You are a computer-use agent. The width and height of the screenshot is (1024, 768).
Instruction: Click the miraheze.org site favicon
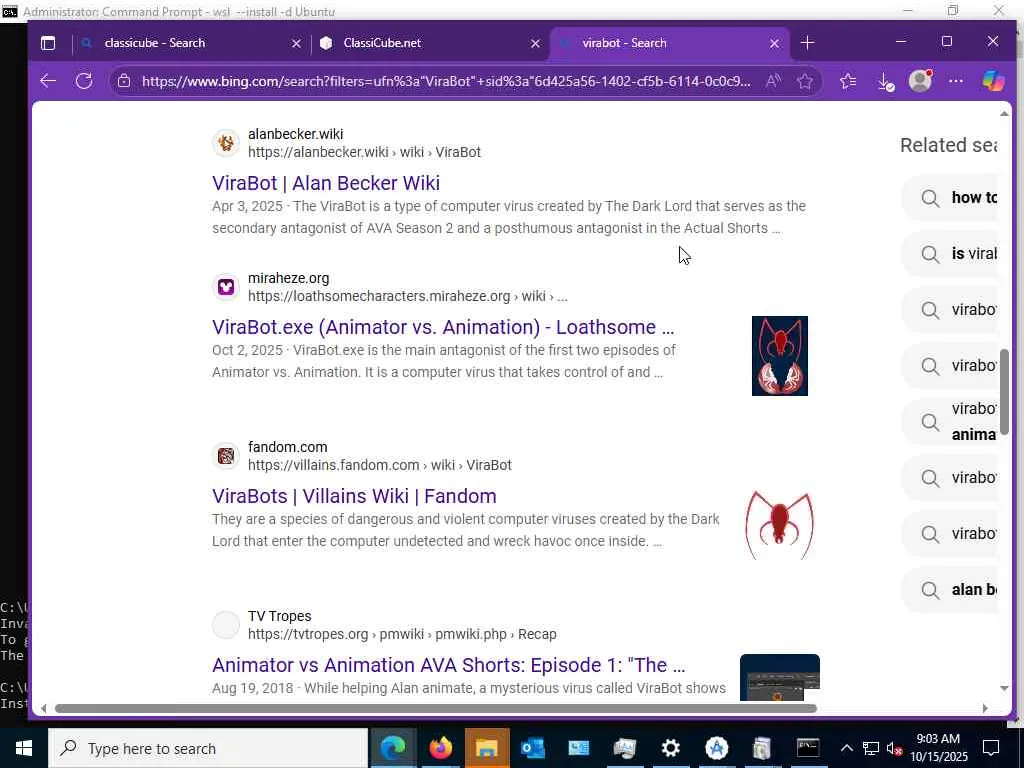point(226,287)
